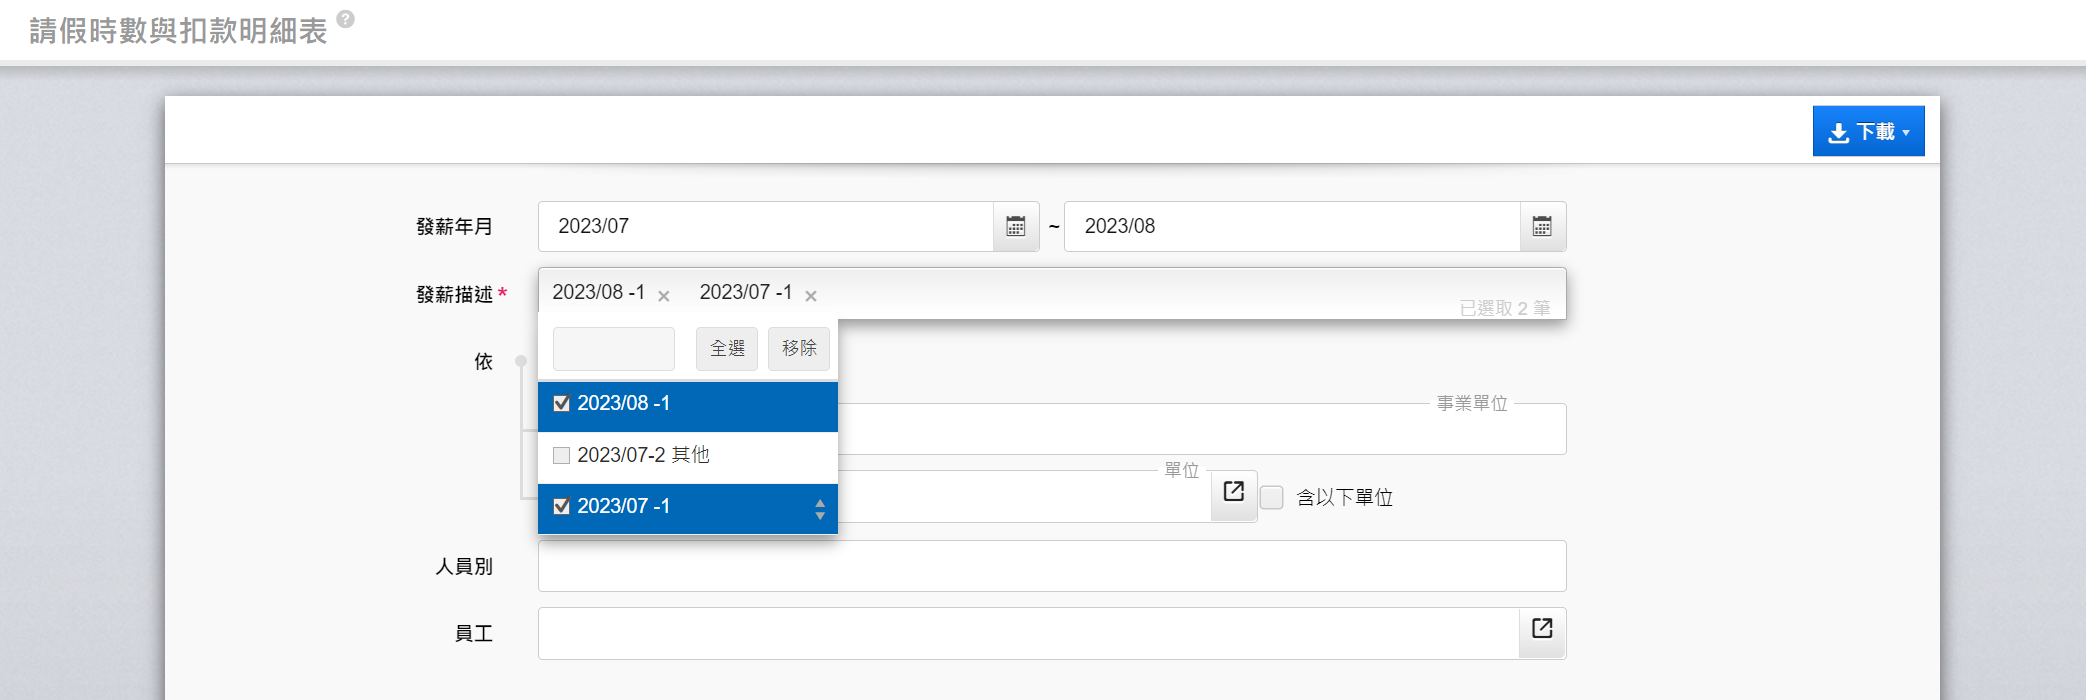
Task: Click the help question mark icon beside title
Action: tap(345, 19)
